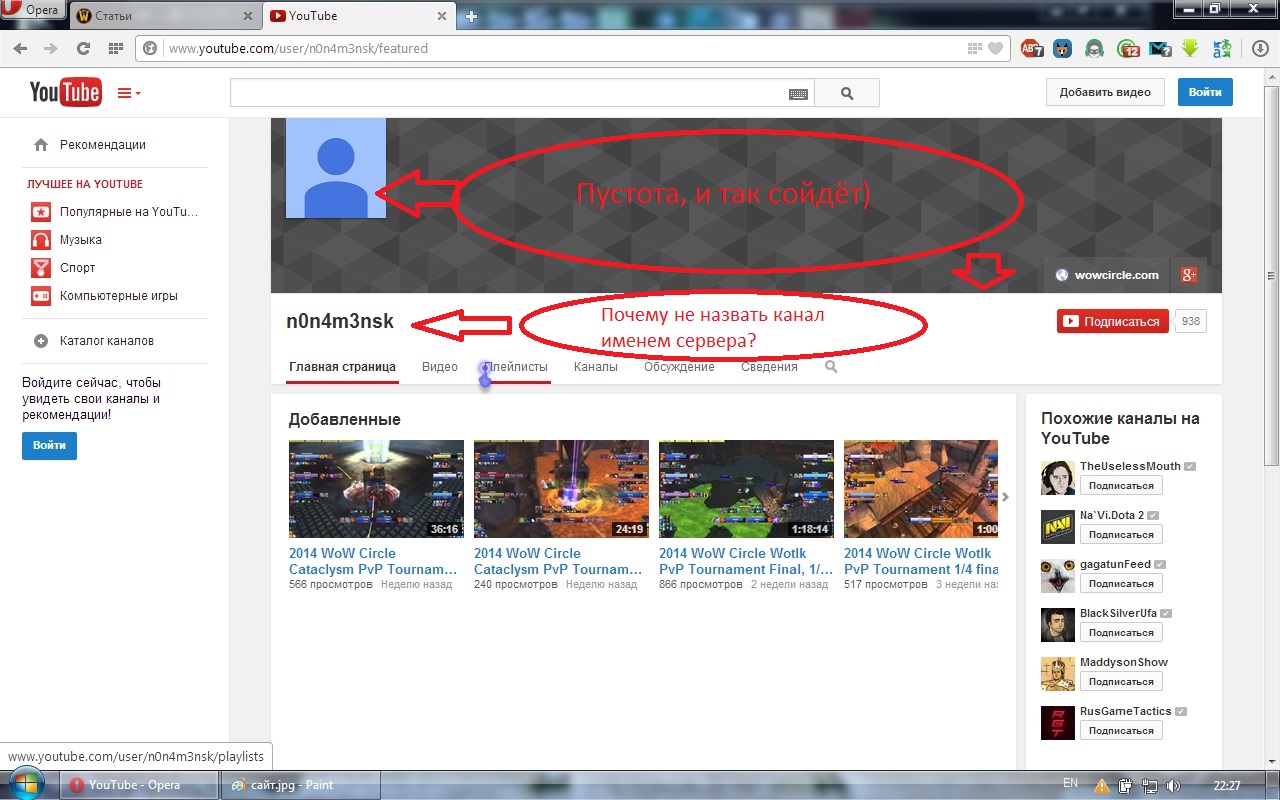The image size is (1280, 800).
Task: Click the browser Forward arrow
Action: point(51,48)
